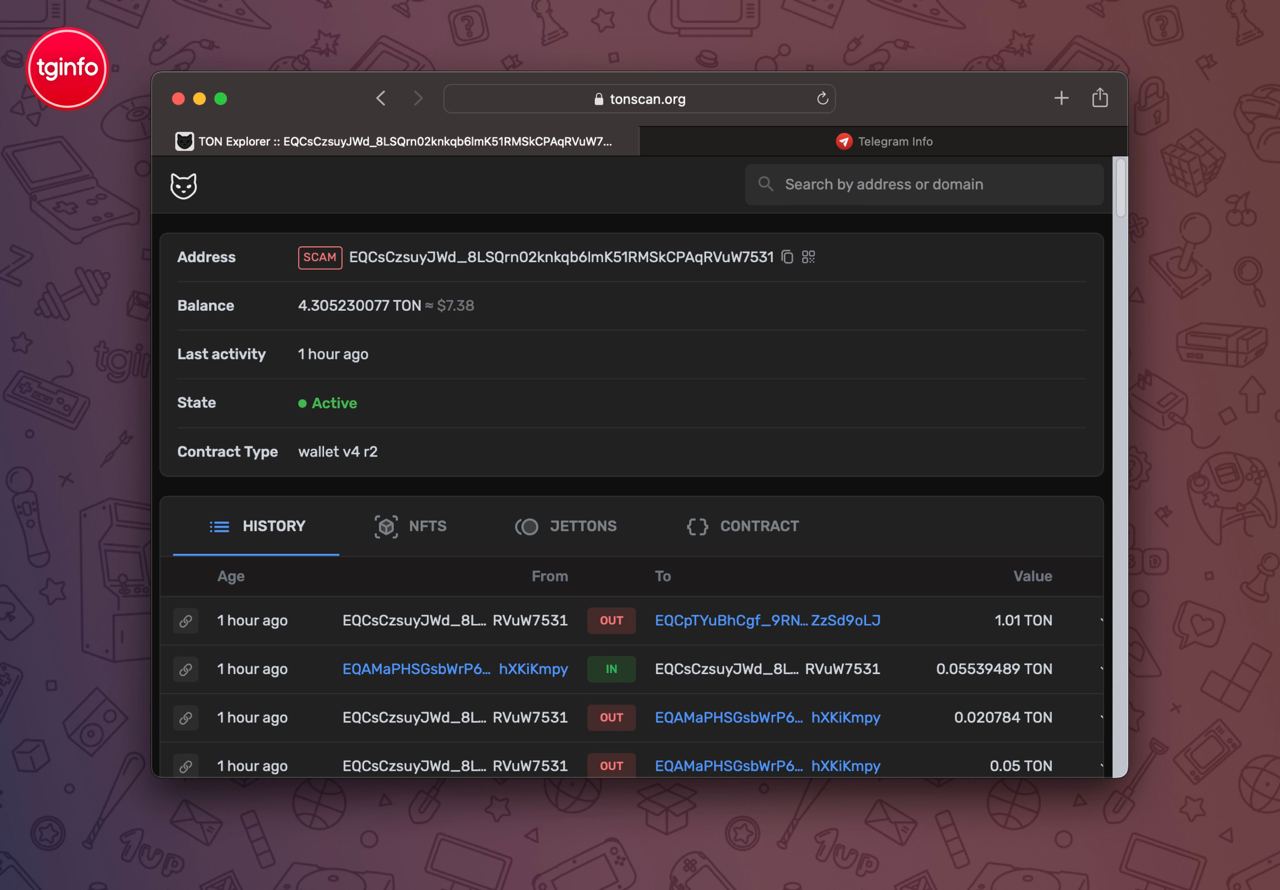This screenshot has height=890, width=1280.
Task: Click the wallet v4 r2 contract type
Action: click(338, 452)
